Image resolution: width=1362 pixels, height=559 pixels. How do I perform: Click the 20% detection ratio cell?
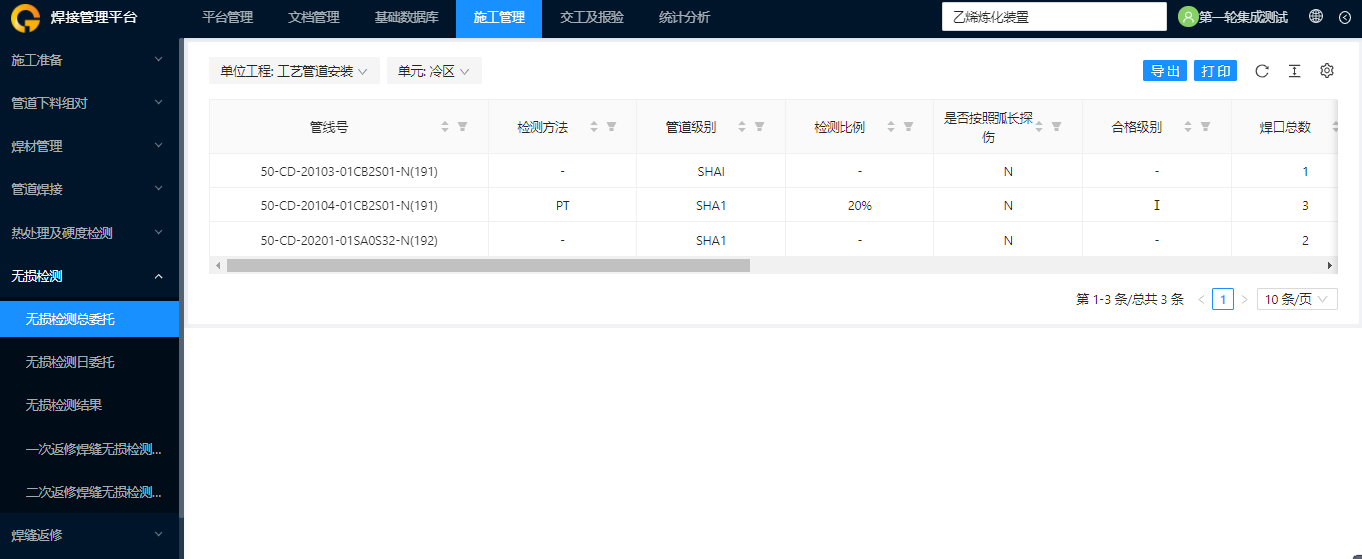pos(860,205)
